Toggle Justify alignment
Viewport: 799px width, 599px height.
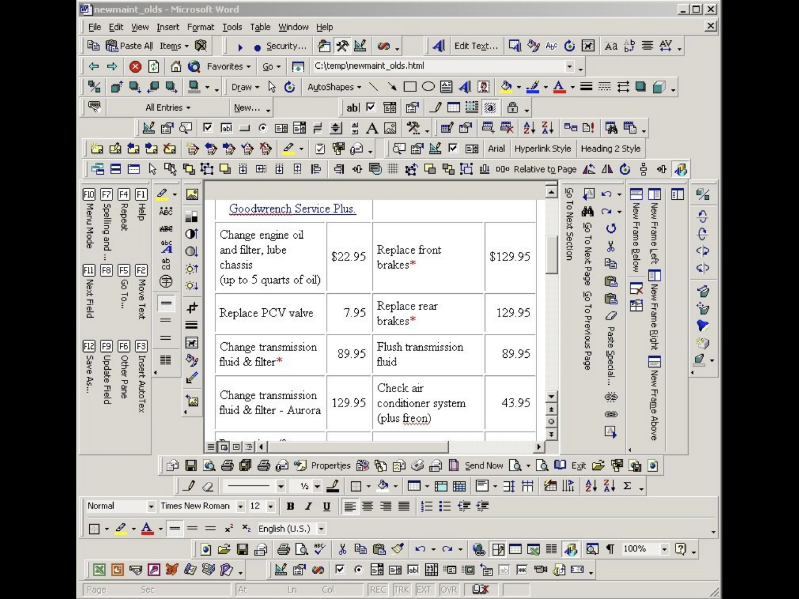(x=404, y=506)
